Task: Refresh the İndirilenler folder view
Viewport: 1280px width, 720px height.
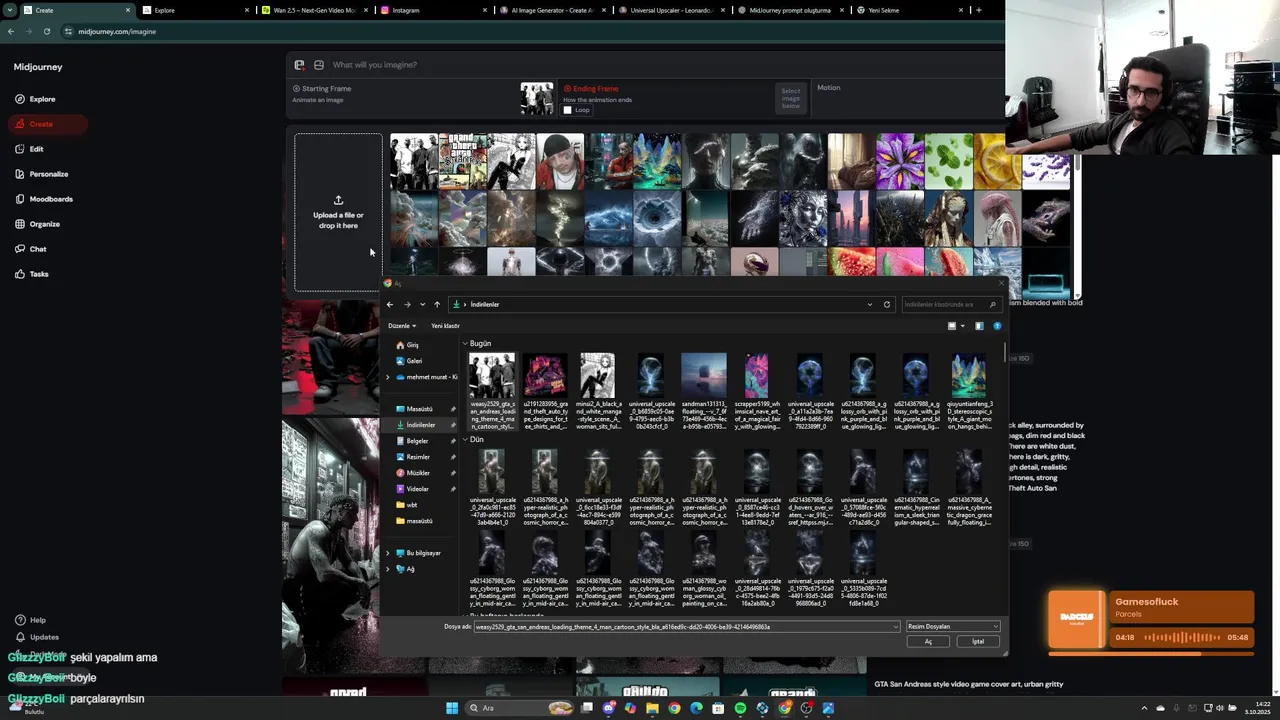Action: click(886, 304)
